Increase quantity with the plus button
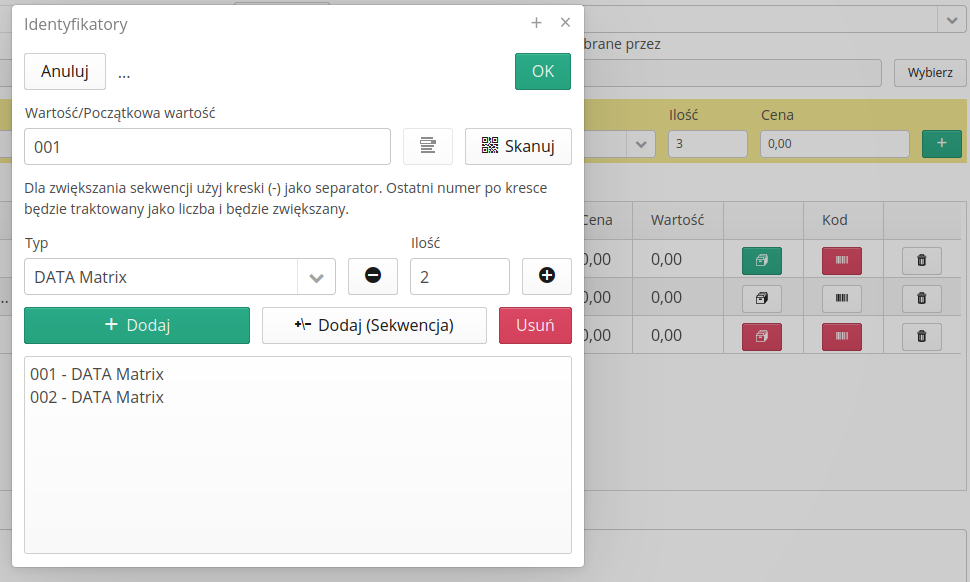Screen dimensions: 970x582 547,276
